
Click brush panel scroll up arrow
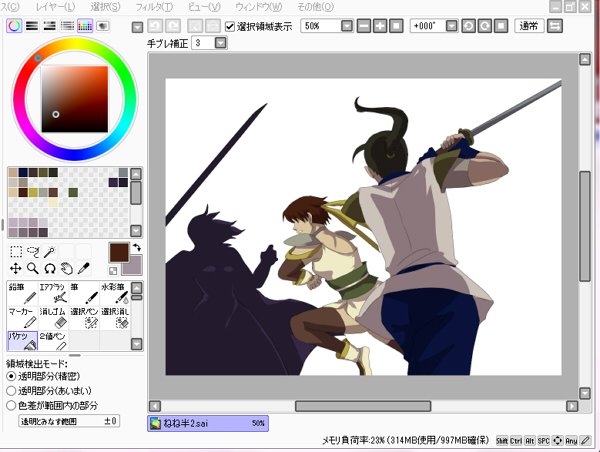pos(137,288)
